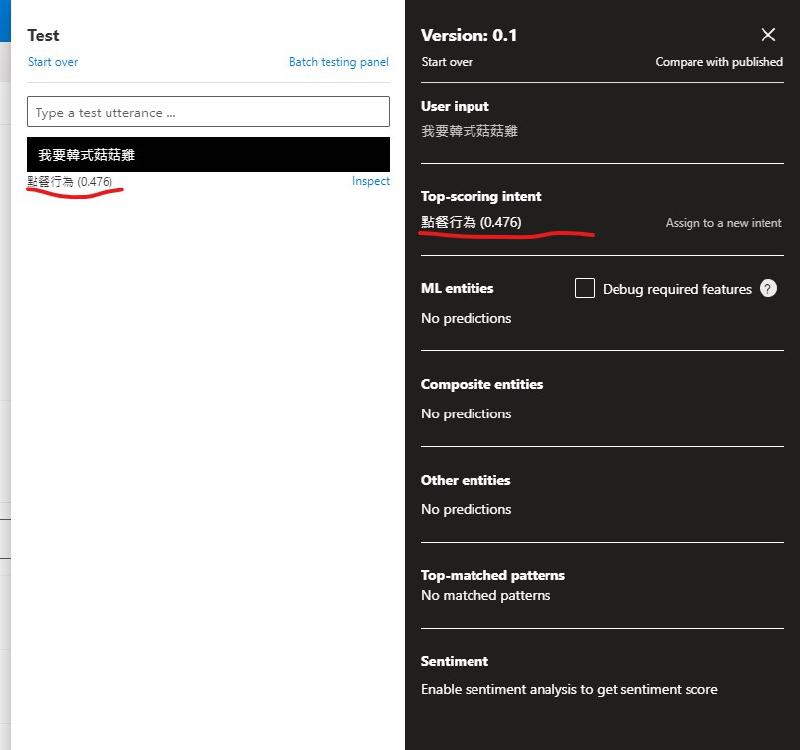Click the ML entities section heading
The height and width of the screenshot is (750, 800).
pos(457,288)
